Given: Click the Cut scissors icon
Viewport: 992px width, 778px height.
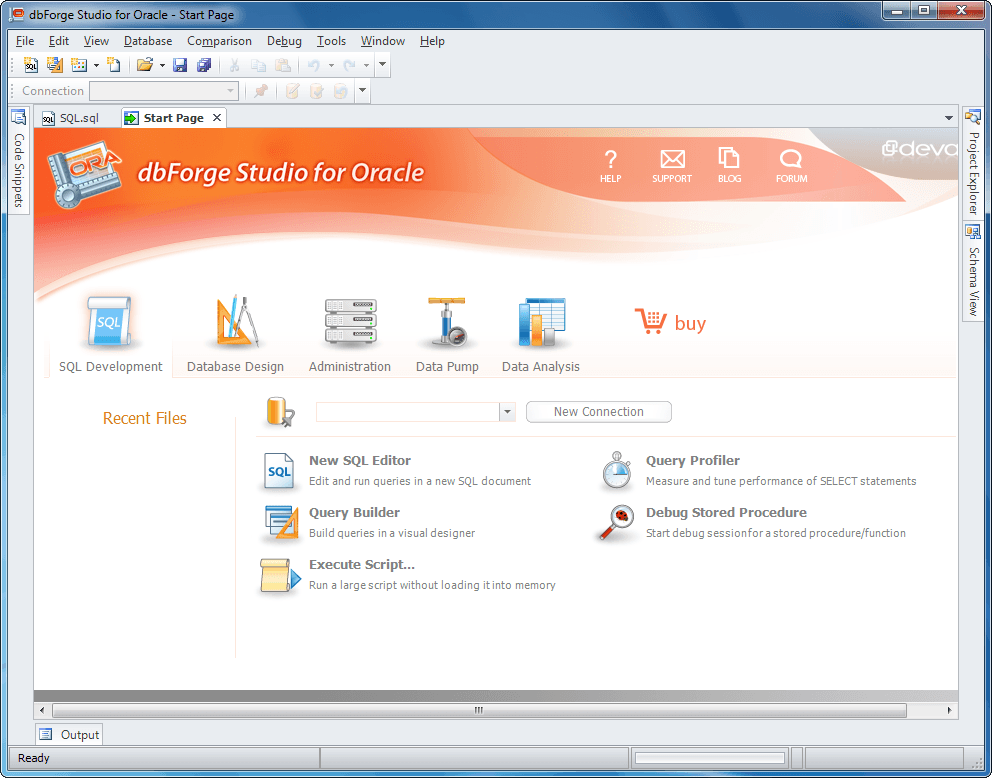Looking at the screenshot, I should point(234,65).
